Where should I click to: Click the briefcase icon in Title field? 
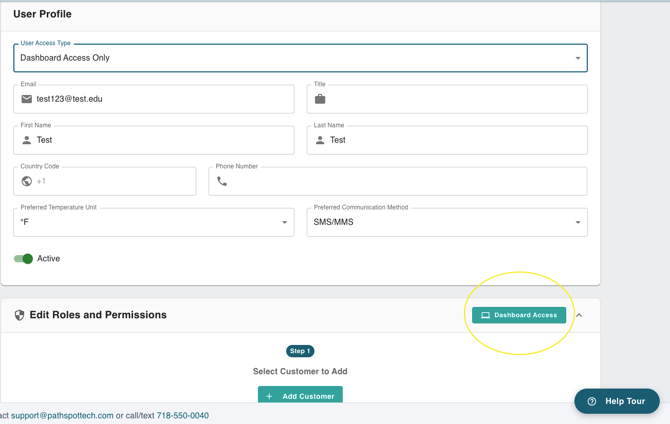tap(320, 99)
